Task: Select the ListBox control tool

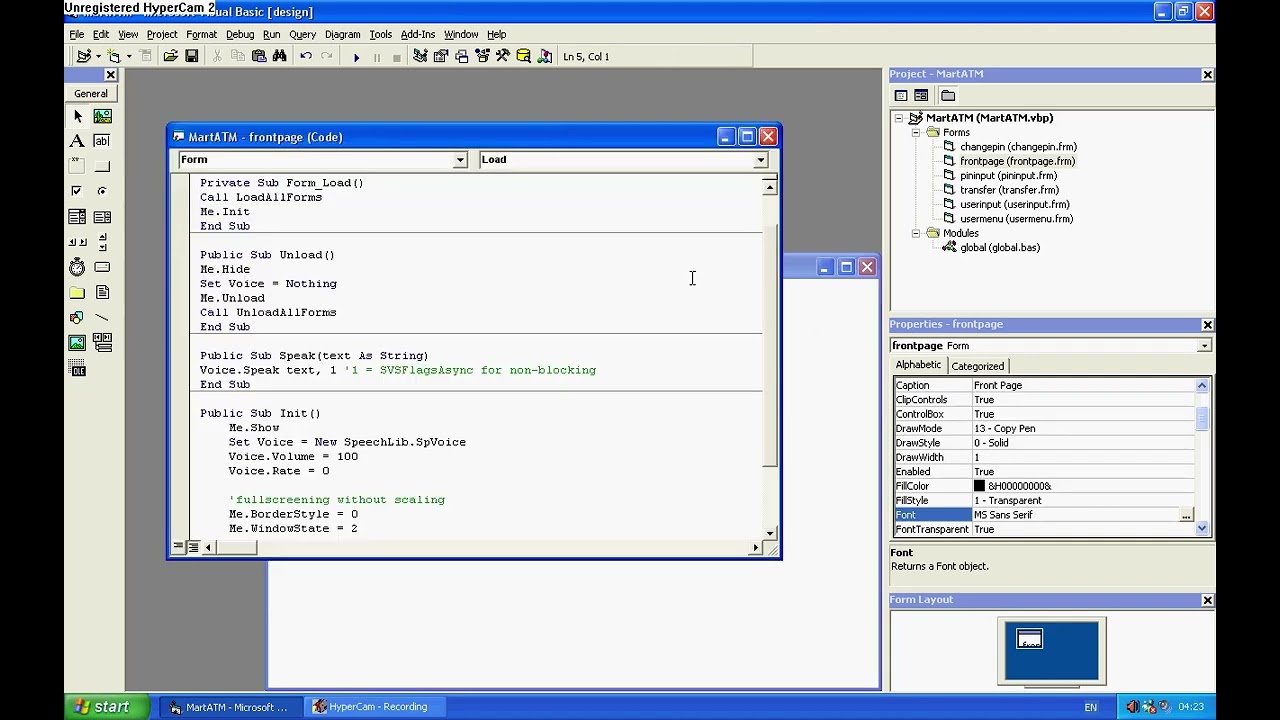Action: click(102, 217)
